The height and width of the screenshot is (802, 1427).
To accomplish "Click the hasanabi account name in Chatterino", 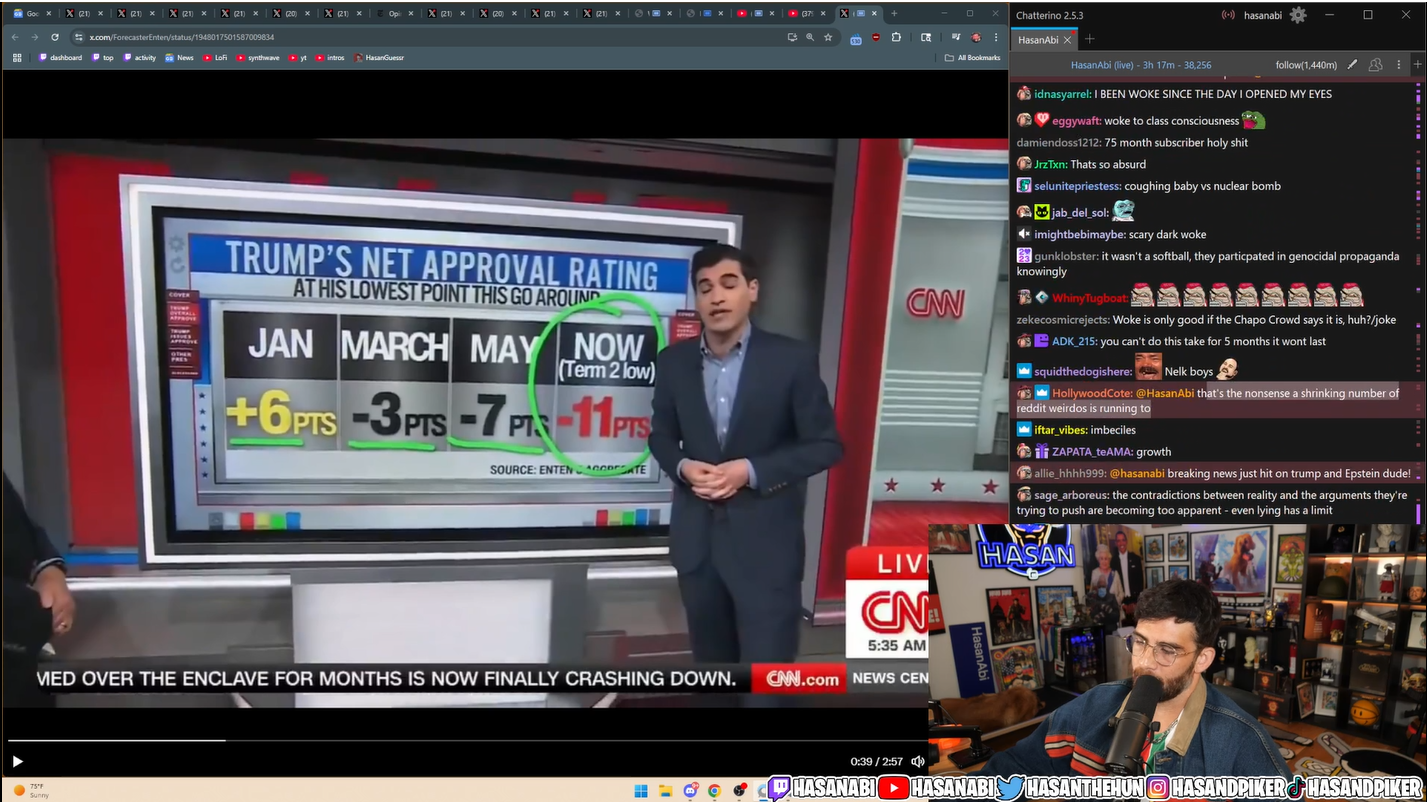I will (1262, 15).
